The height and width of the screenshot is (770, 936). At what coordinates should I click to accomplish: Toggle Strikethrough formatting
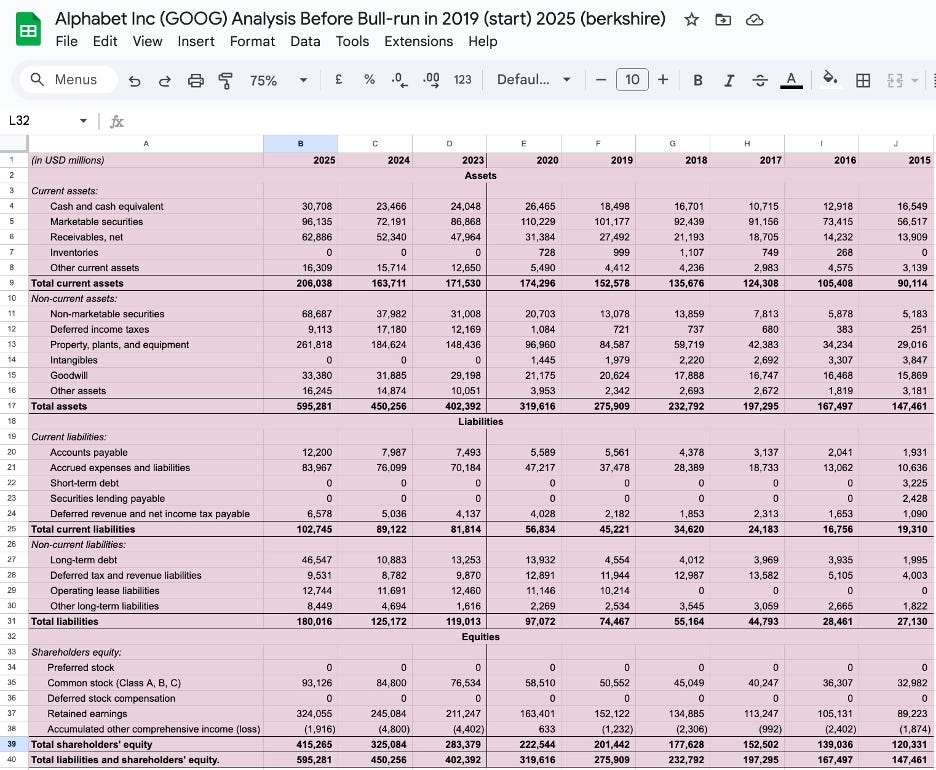pos(760,80)
